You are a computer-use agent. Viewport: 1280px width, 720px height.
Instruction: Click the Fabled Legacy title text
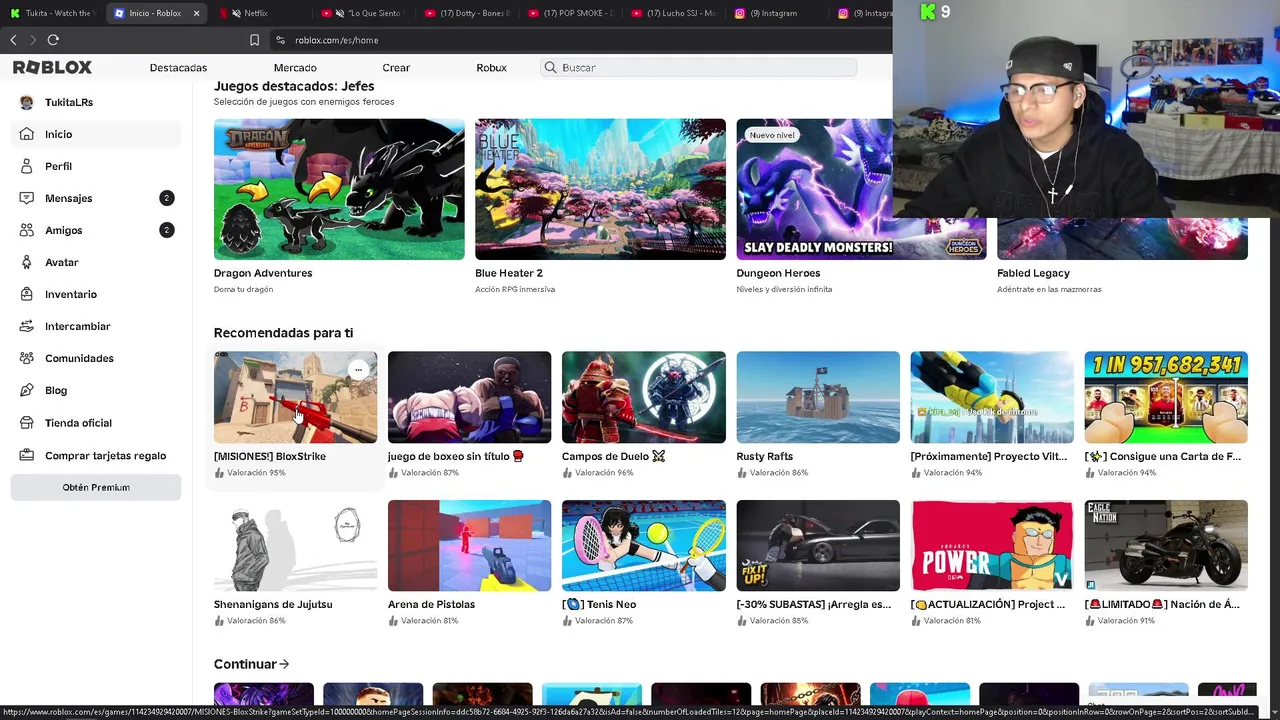pos(1033,273)
